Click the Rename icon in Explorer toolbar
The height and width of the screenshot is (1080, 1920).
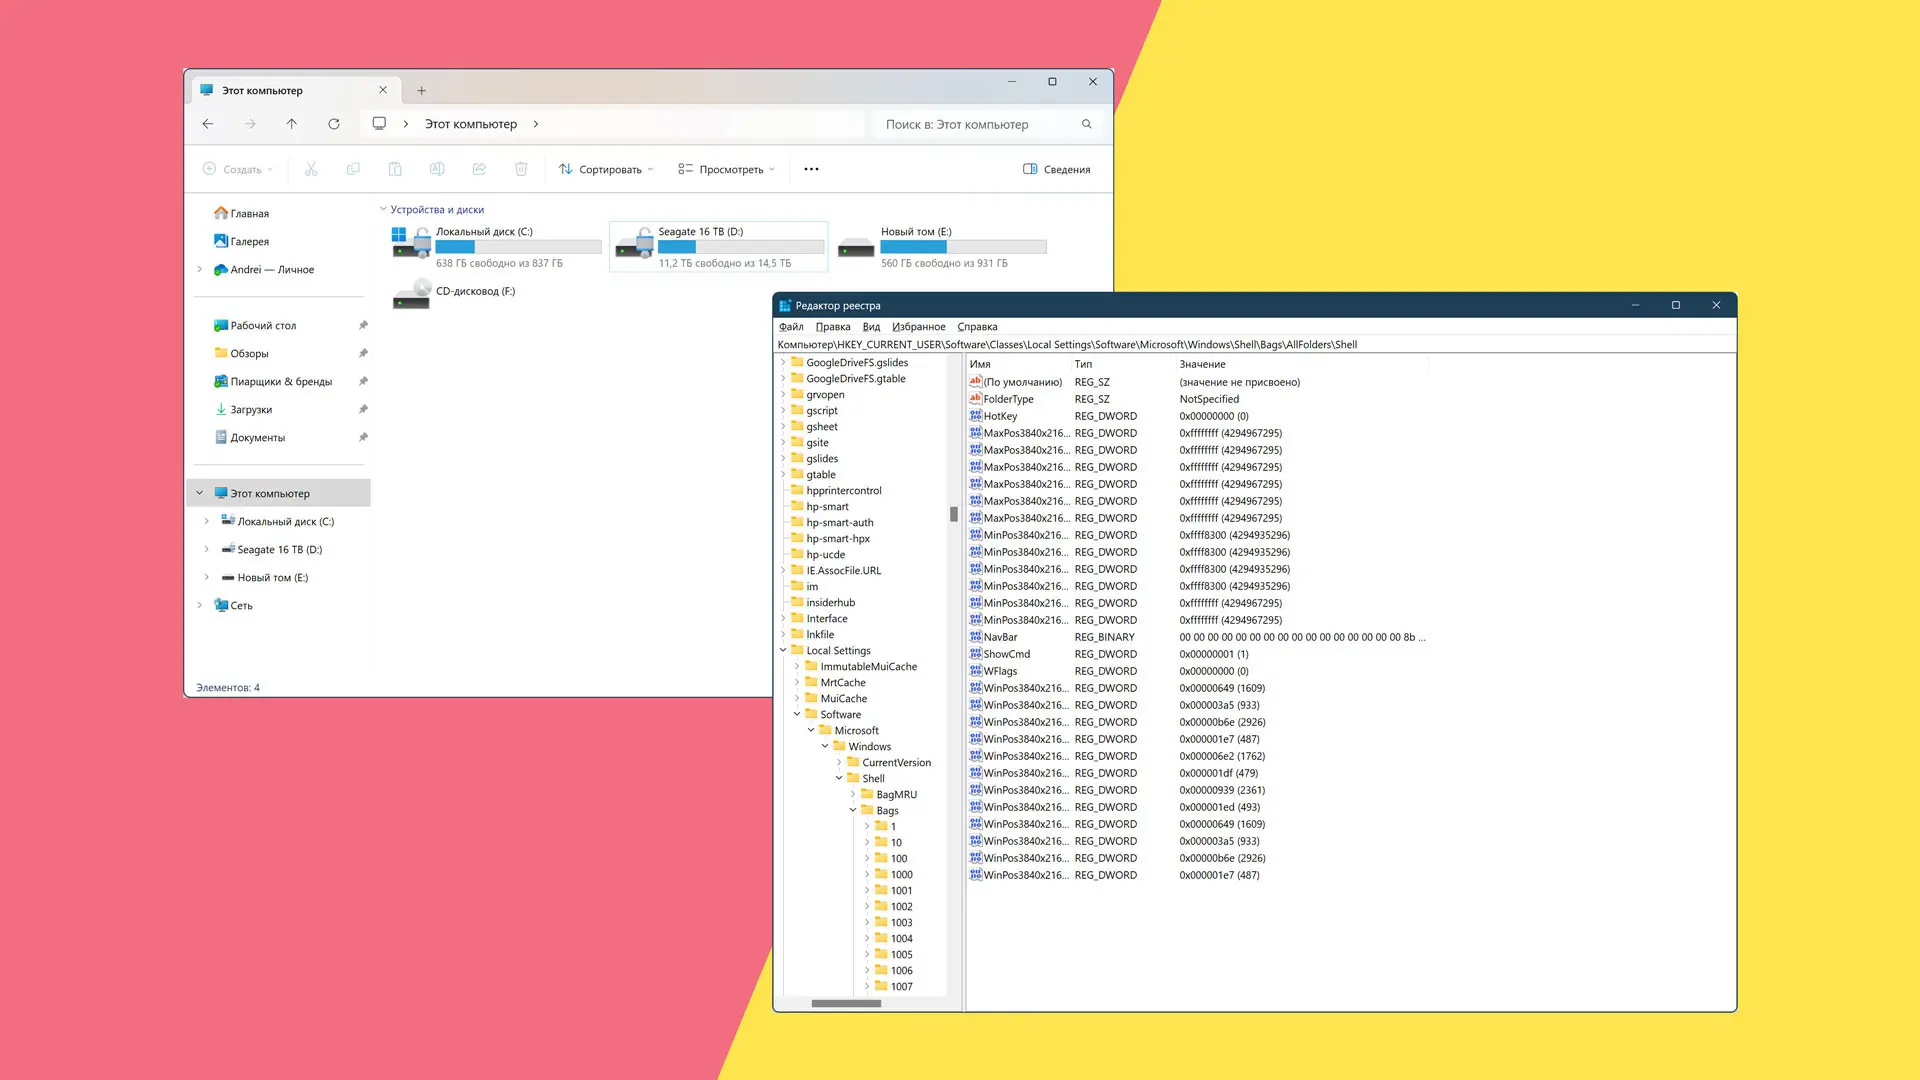click(x=437, y=169)
